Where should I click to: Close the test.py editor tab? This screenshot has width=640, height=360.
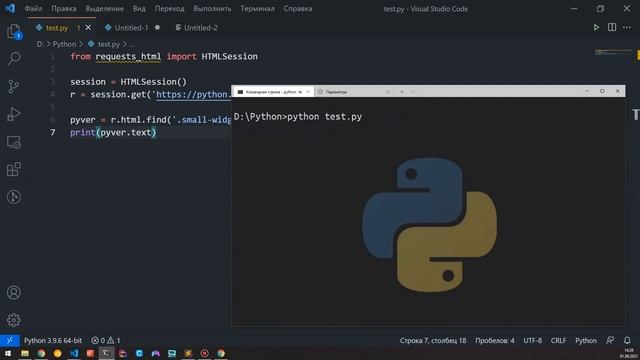coord(88,28)
